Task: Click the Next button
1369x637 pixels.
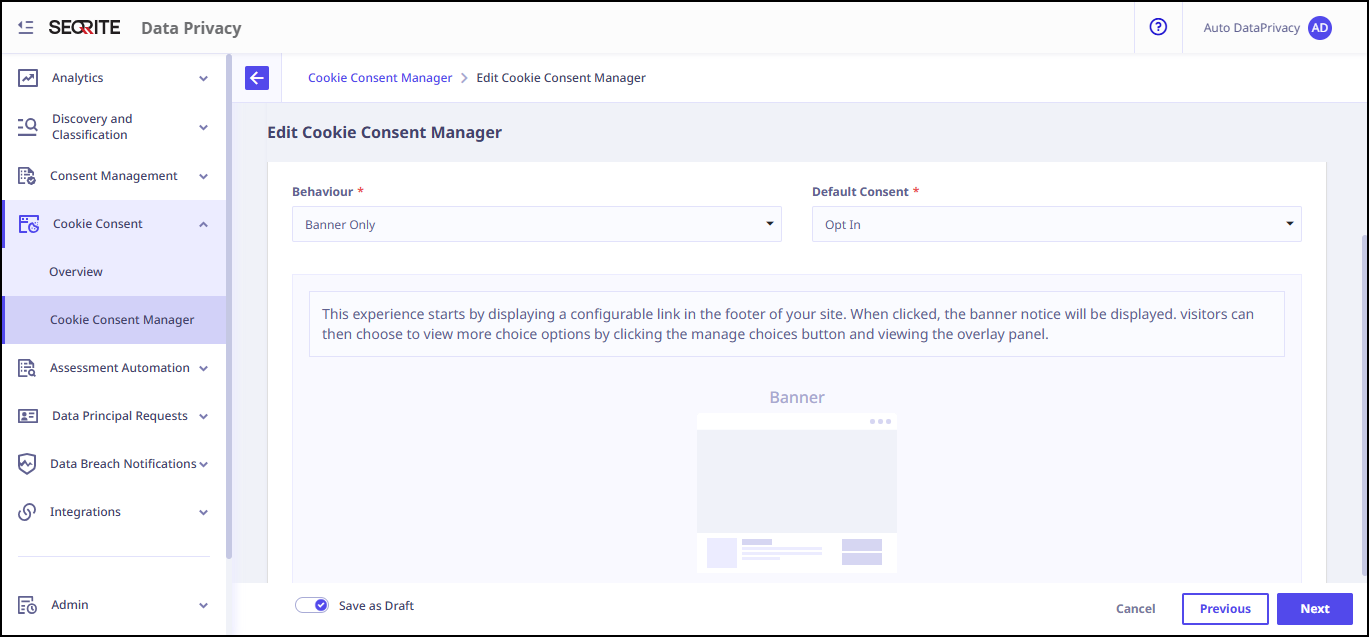Action: [x=1314, y=609]
